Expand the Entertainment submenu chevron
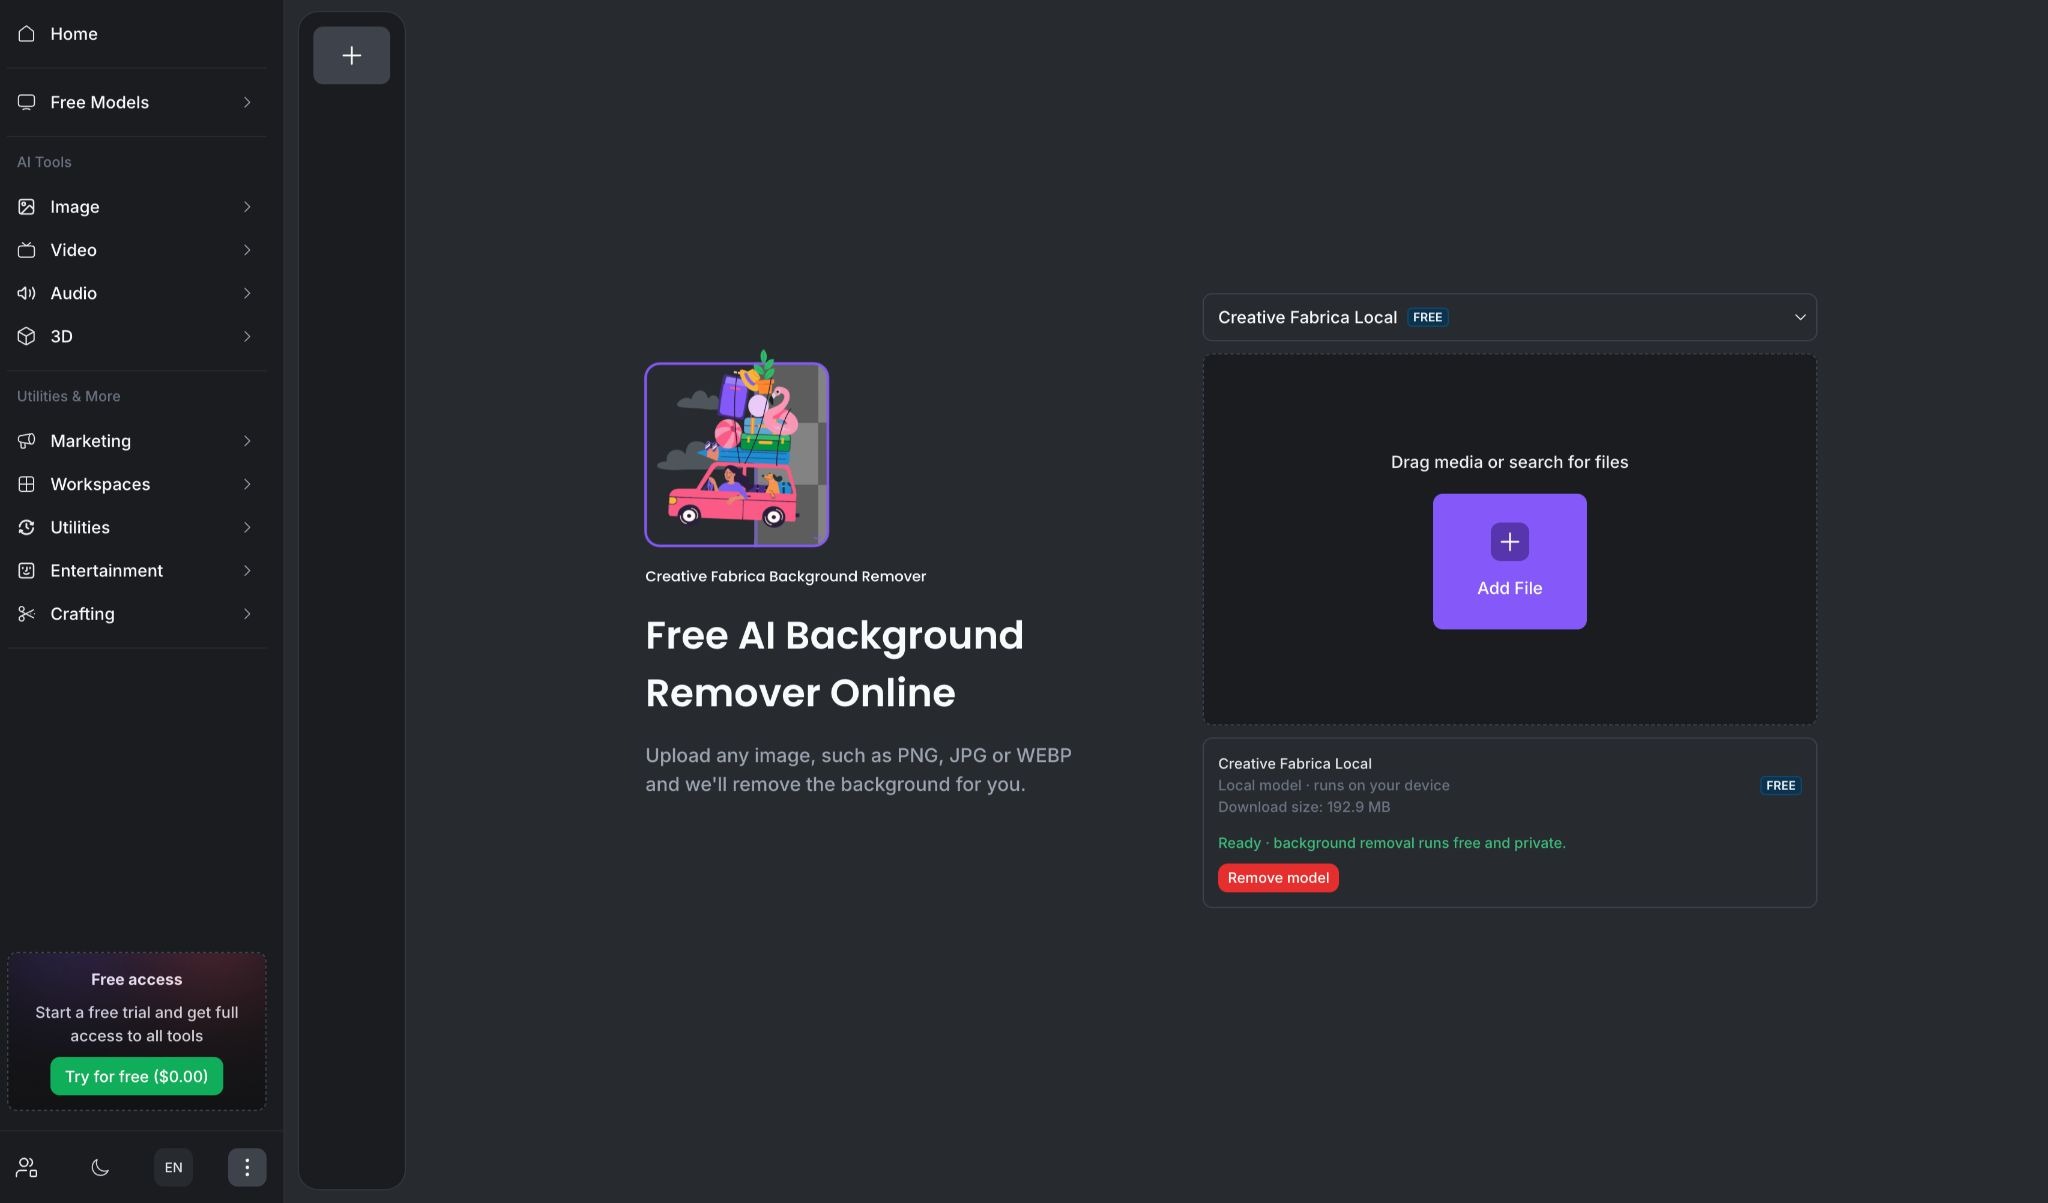The width and height of the screenshot is (2048, 1203). pos(247,570)
